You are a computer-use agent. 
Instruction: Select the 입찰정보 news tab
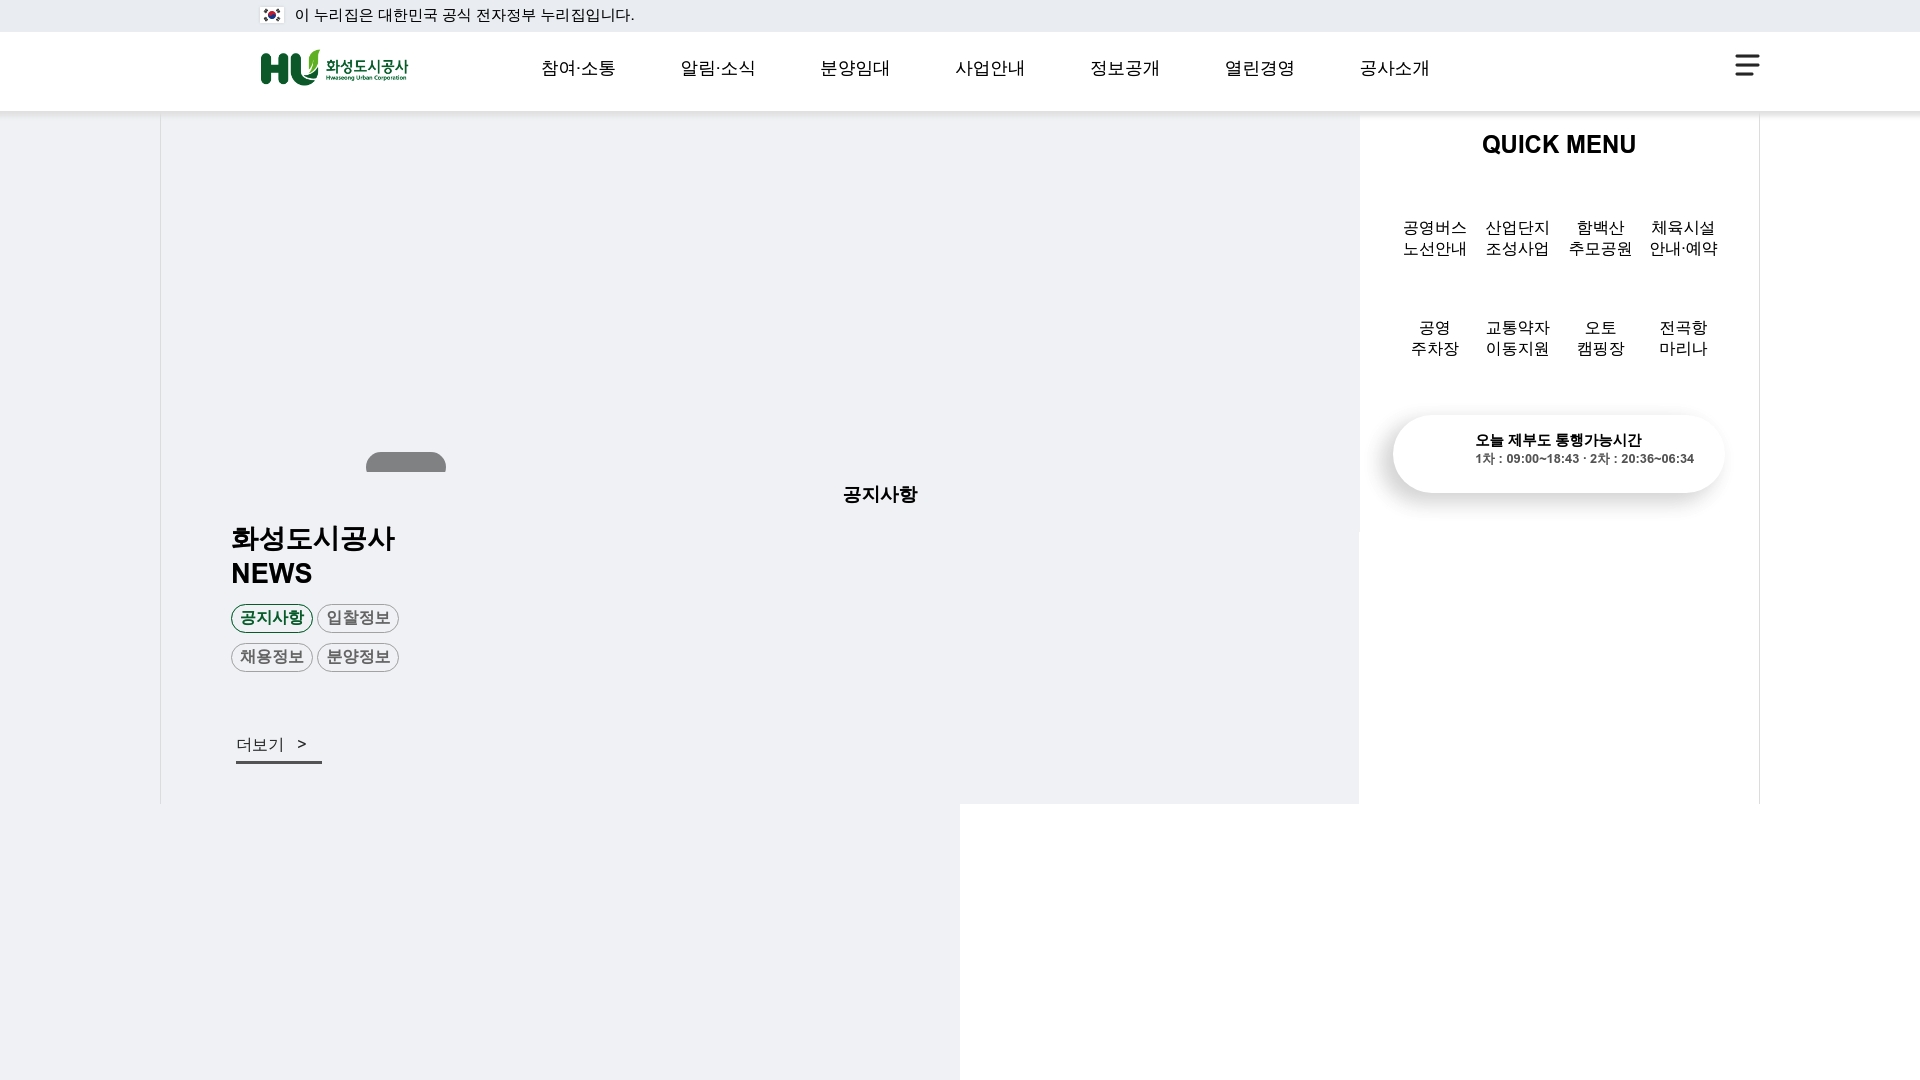358,618
